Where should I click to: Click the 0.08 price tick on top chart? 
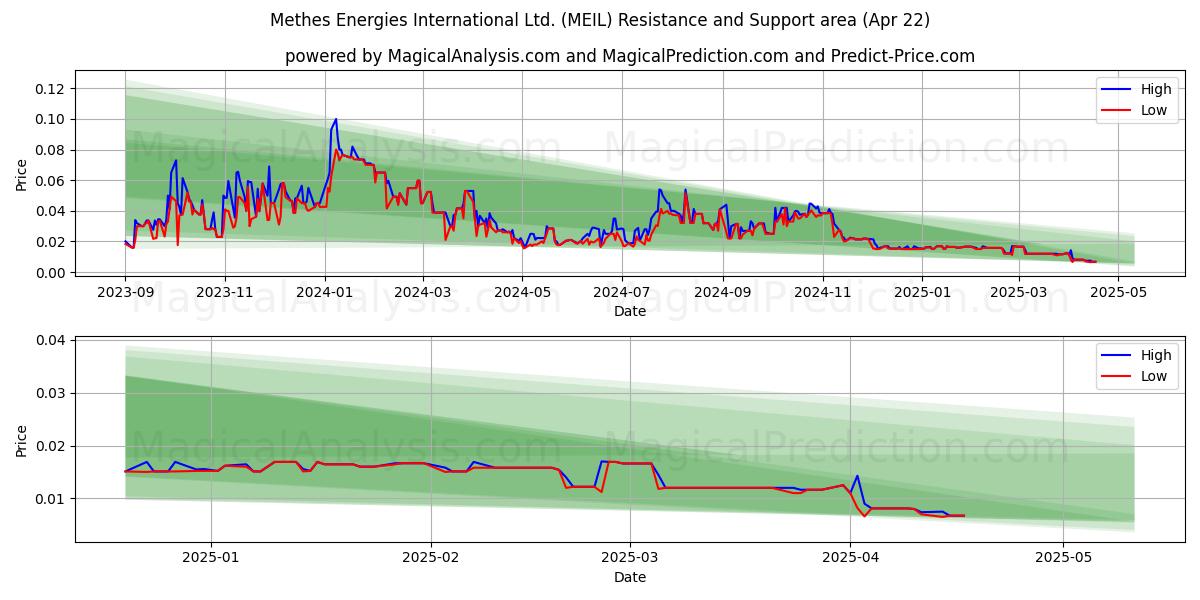[50, 150]
